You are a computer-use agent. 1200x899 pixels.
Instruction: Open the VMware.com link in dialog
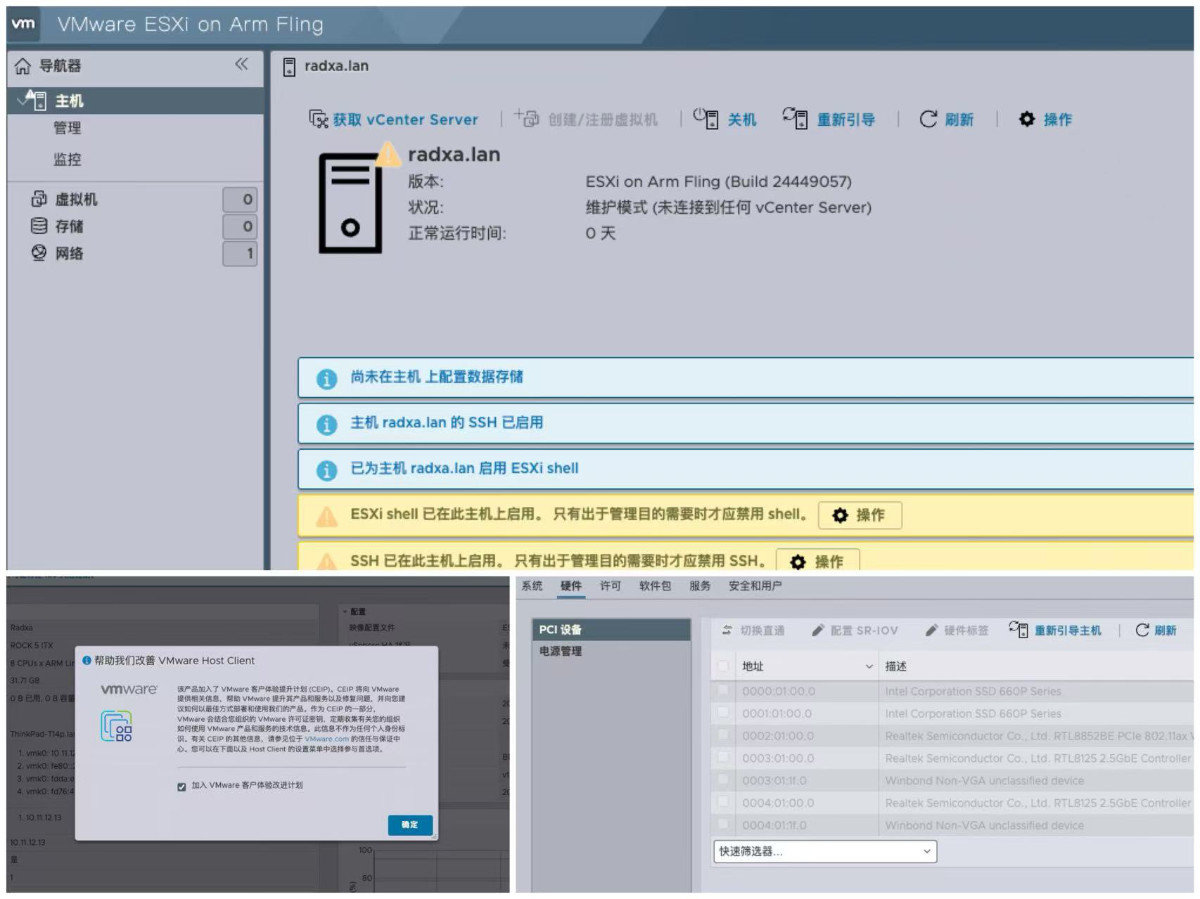click(x=325, y=738)
